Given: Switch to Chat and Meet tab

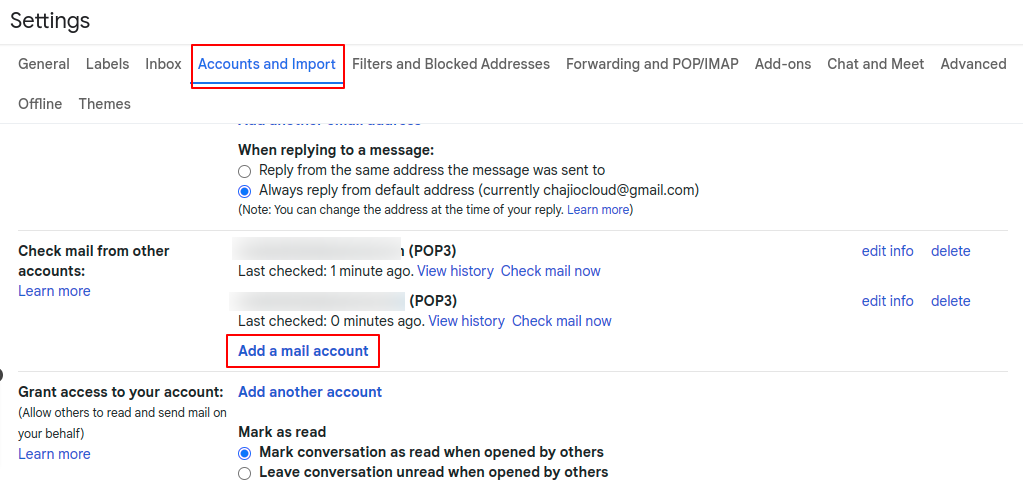Looking at the screenshot, I should tap(875, 64).
